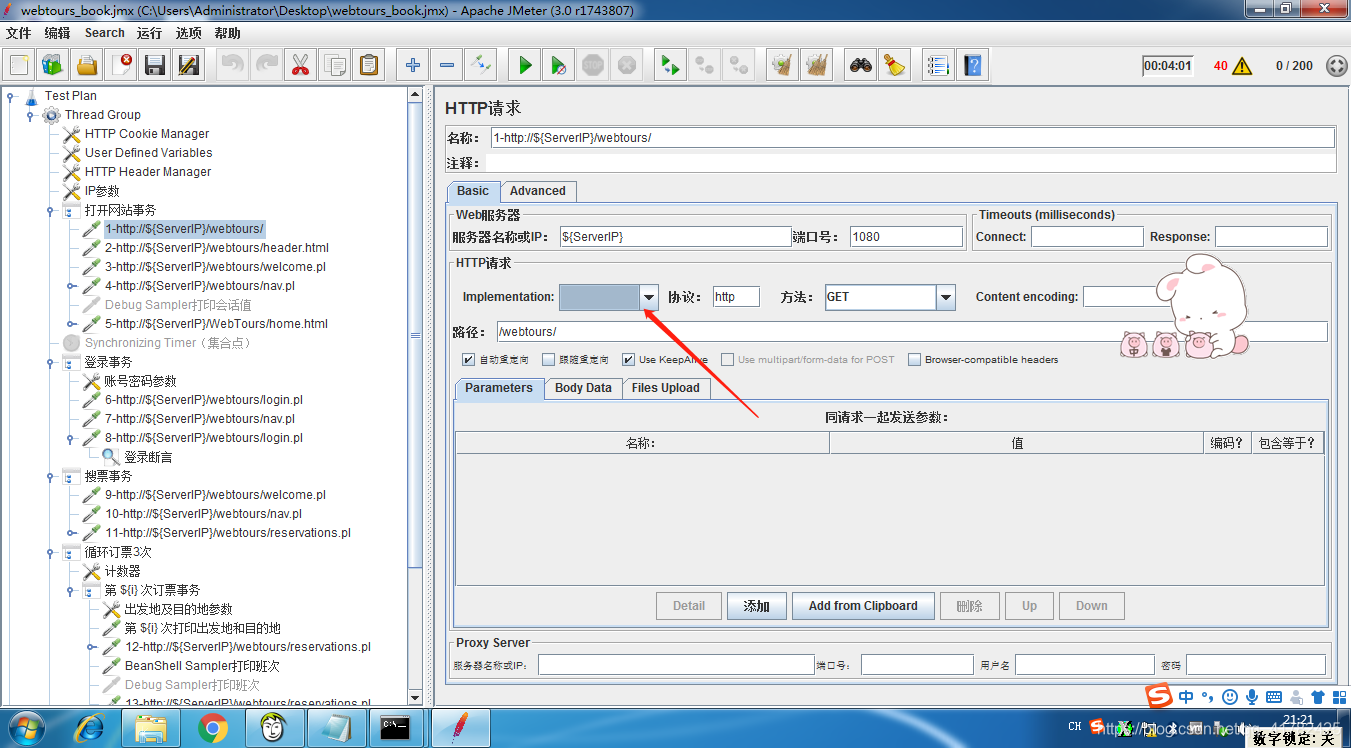Switch to the Advanced tab
This screenshot has width=1351, height=748.
point(538,191)
